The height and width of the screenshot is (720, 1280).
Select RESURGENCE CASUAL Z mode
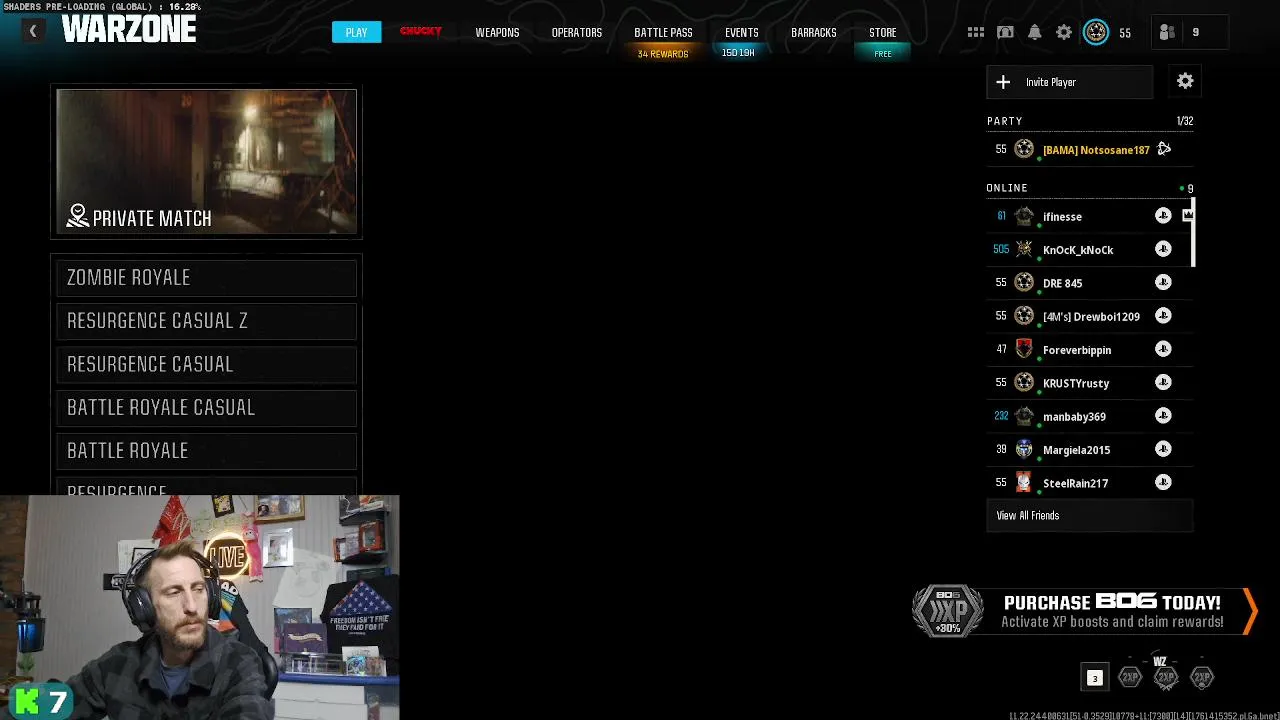(x=206, y=320)
